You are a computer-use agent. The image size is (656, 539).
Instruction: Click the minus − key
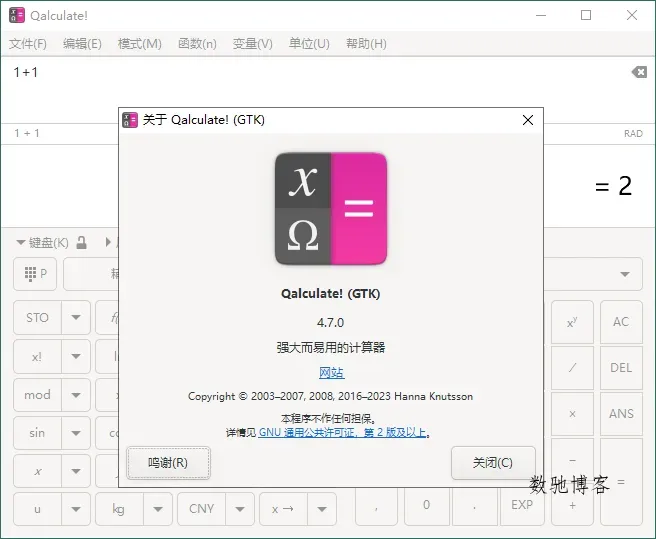[572, 460]
